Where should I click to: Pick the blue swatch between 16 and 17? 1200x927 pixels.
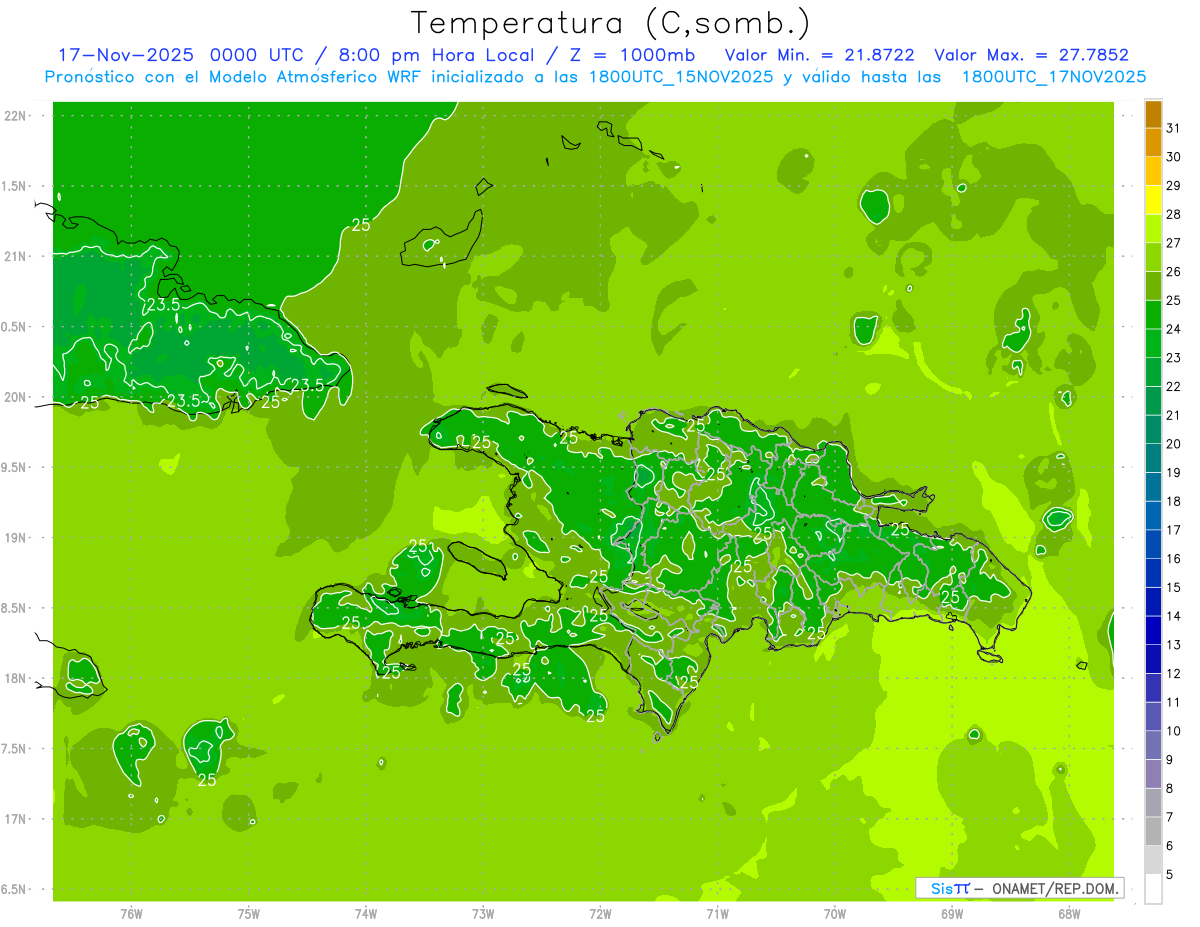pos(1153,545)
